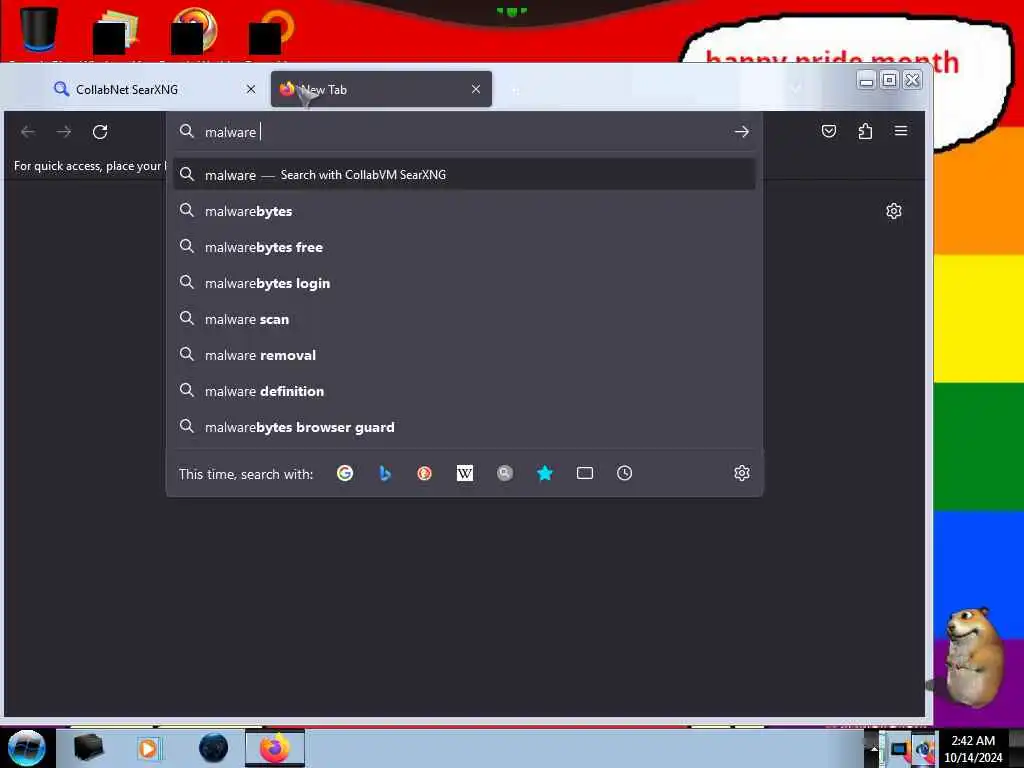1024x768 pixels.
Task: Choose the 'malware definition' suggestion
Action: (464, 391)
